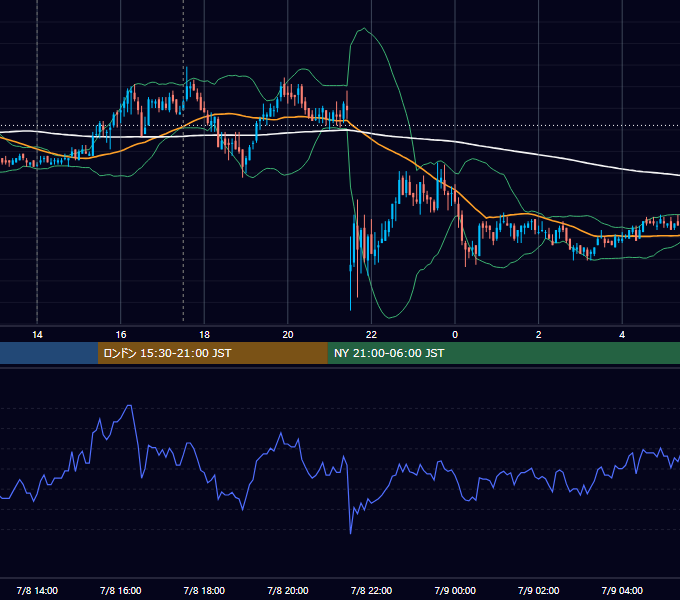Click the oscillator's lowest trough after 21:00
This screenshot has height=600, width=680.
point(350,532)
